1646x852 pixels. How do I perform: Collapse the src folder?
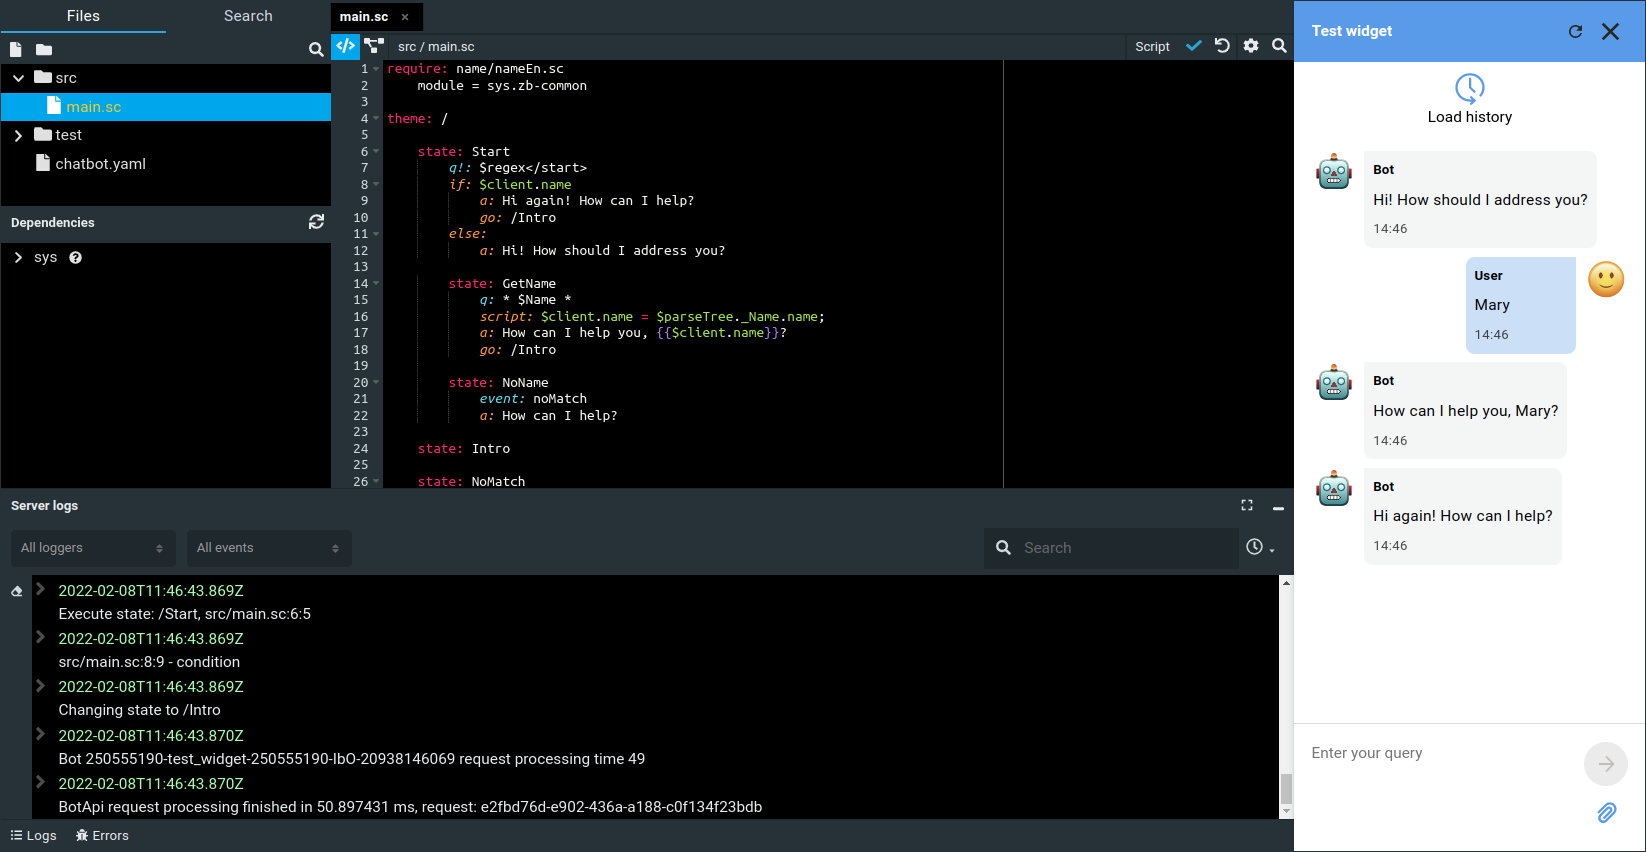pyautogui.click(x=18, y=78)
